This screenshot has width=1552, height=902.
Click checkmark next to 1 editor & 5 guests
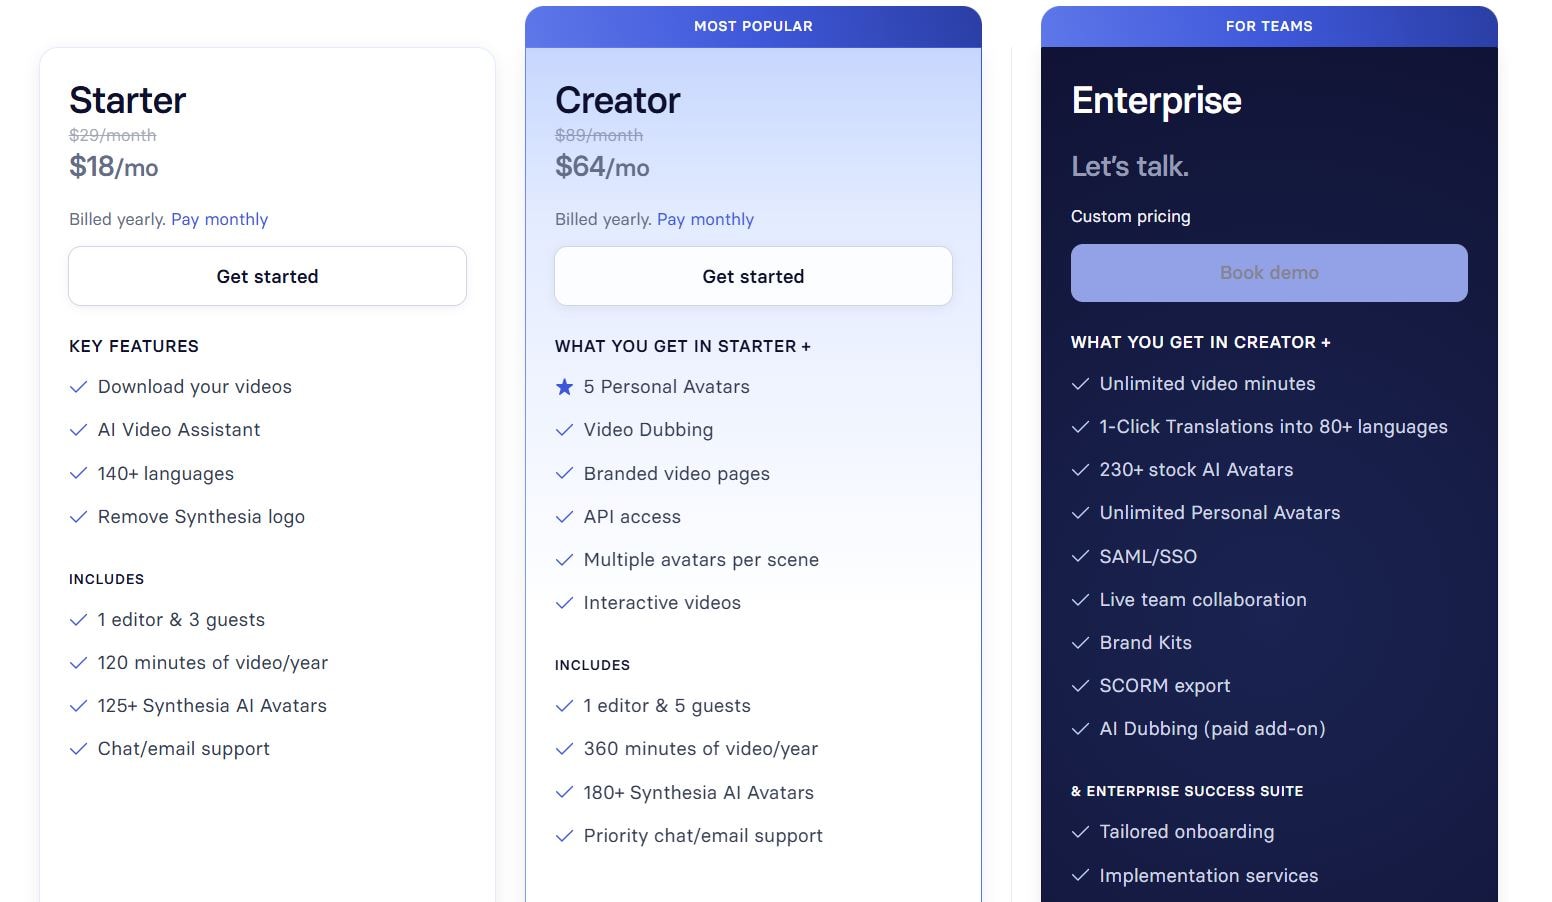click(x=564, y=706)
